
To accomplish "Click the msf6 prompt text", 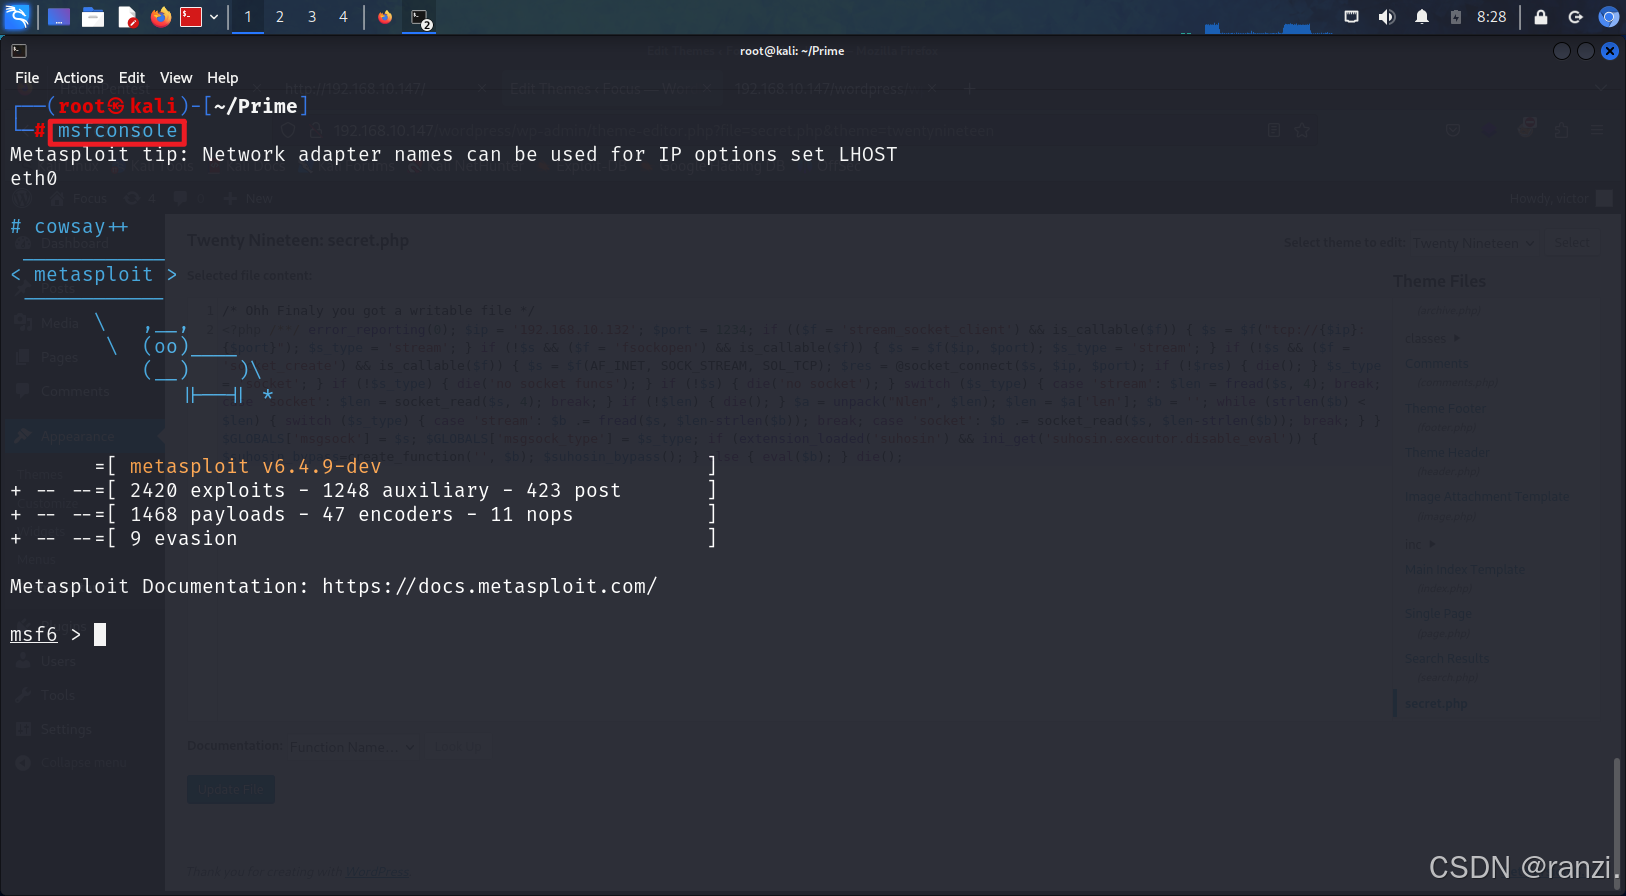I will pos(34,635).
